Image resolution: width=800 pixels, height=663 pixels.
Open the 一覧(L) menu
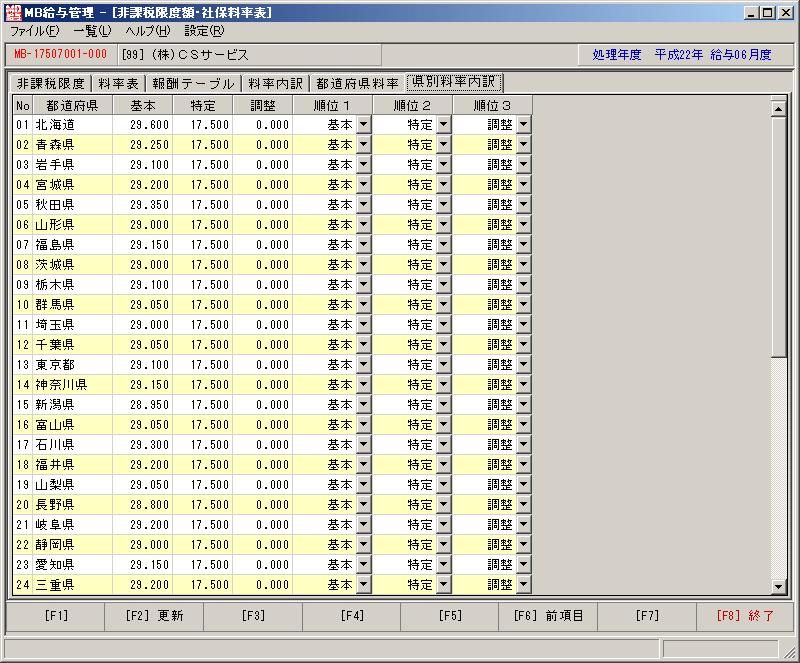coord(92,31)
